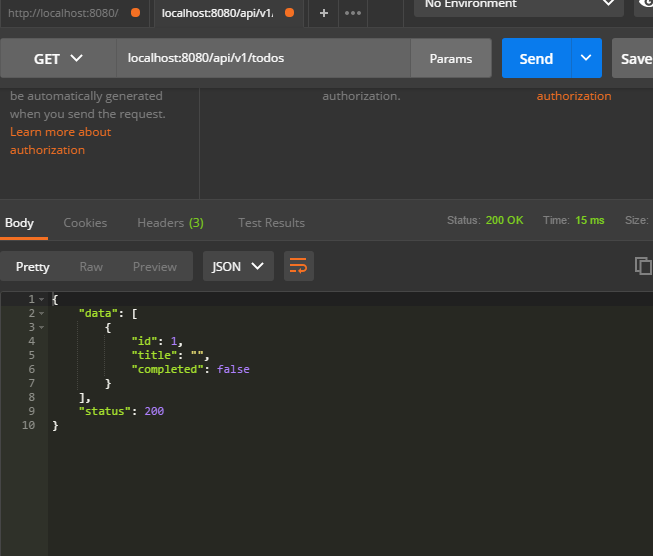Viewport: 653px width, 556px height.
Task: Open the Send options dropdown arrow
Action: pos(586,58)
